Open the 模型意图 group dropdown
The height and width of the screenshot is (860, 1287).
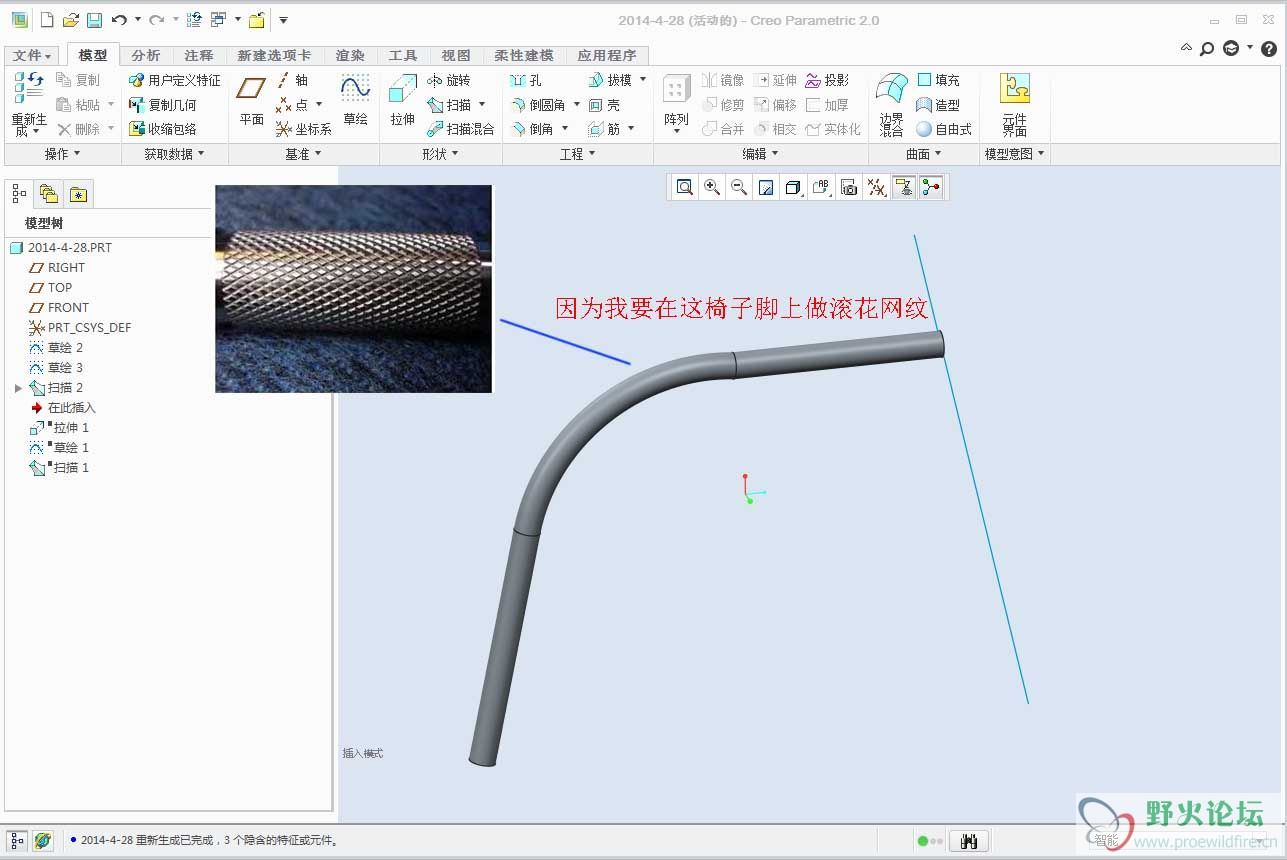point(1014,154)
